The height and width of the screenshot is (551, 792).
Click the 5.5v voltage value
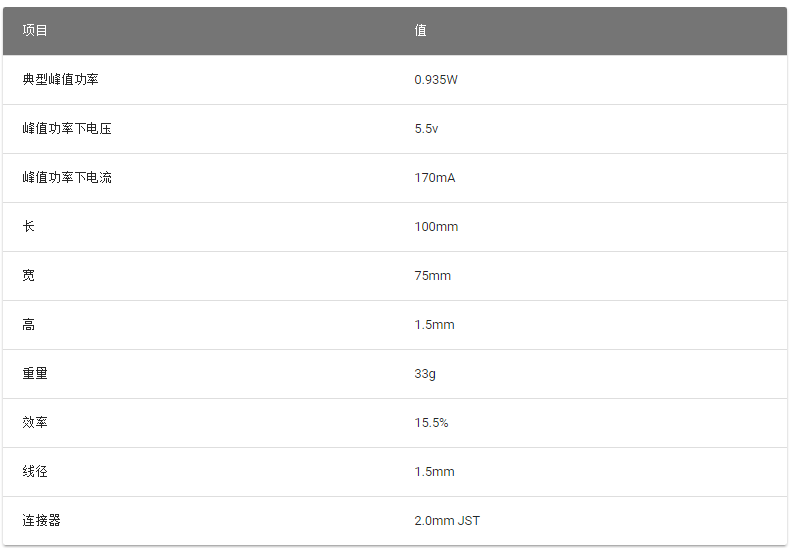point(426,129)
